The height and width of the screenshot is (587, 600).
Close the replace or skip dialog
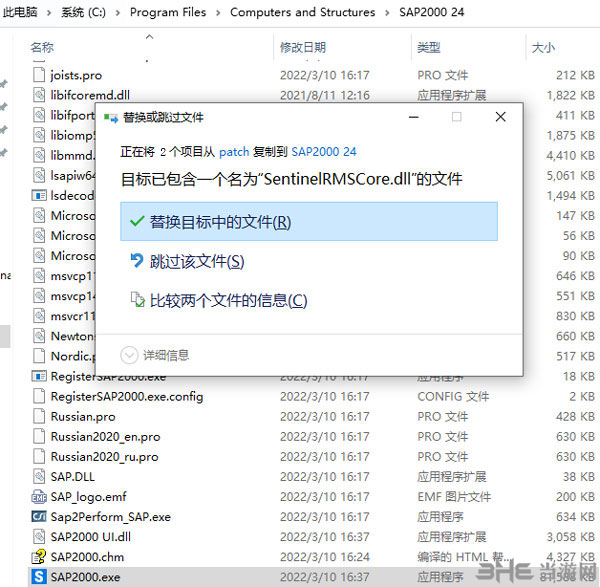pos(501,117)
